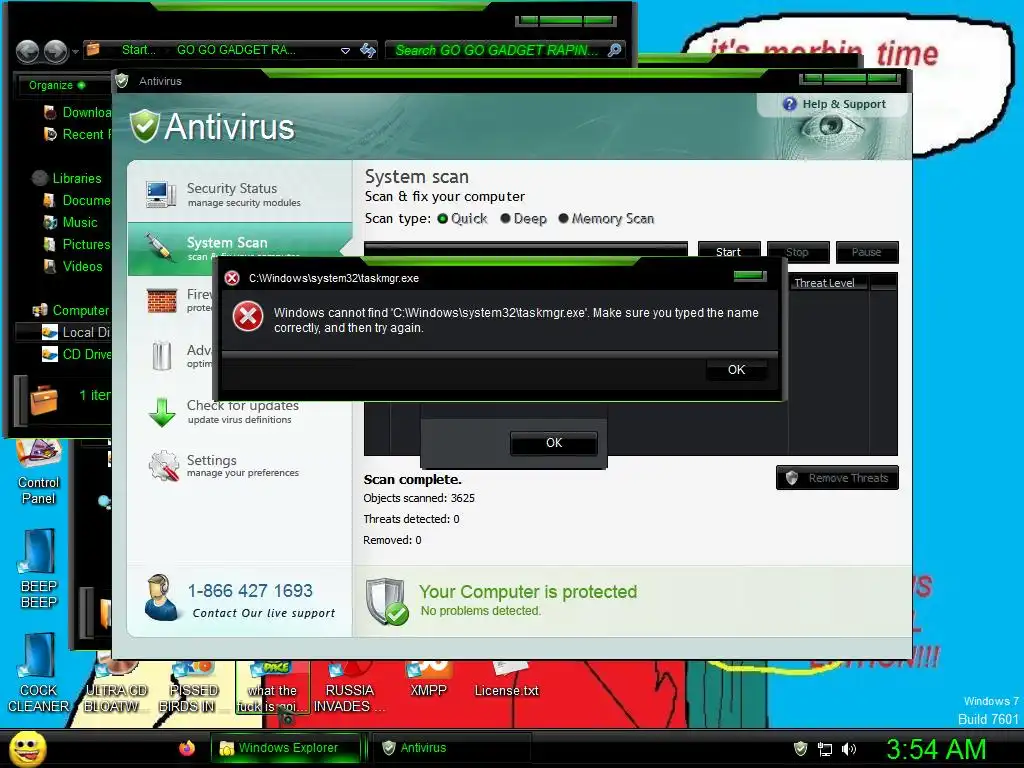Image resolution: width=1024 pixels, height=768 pixels.
Task: Click OK in the taskmgr.exe error dialog
Action: (x=736, y=370)
